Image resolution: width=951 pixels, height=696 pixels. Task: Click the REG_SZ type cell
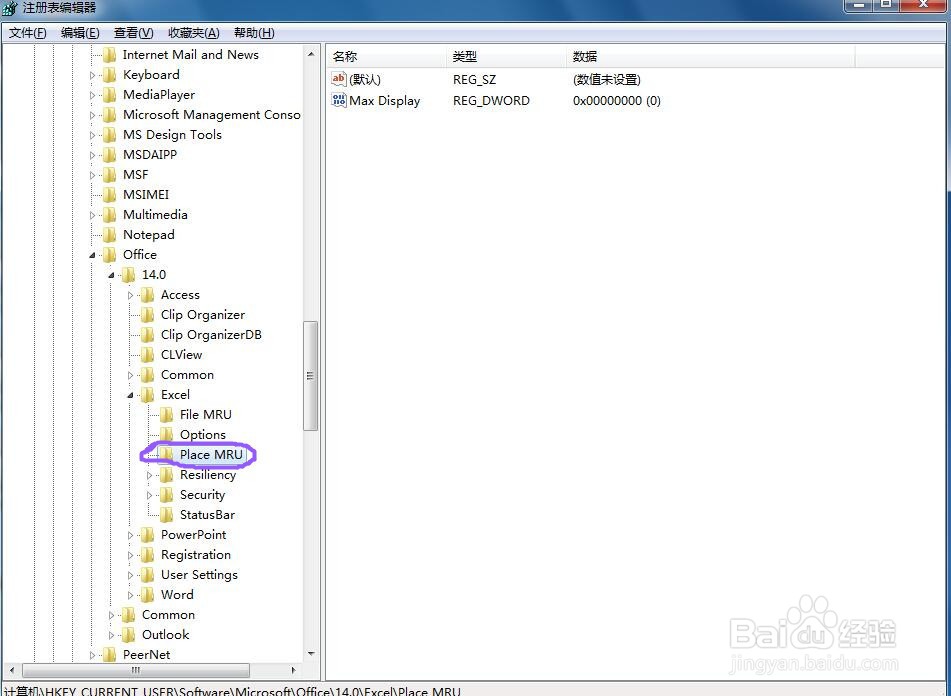pyautogui.click(x=474, y=79)
